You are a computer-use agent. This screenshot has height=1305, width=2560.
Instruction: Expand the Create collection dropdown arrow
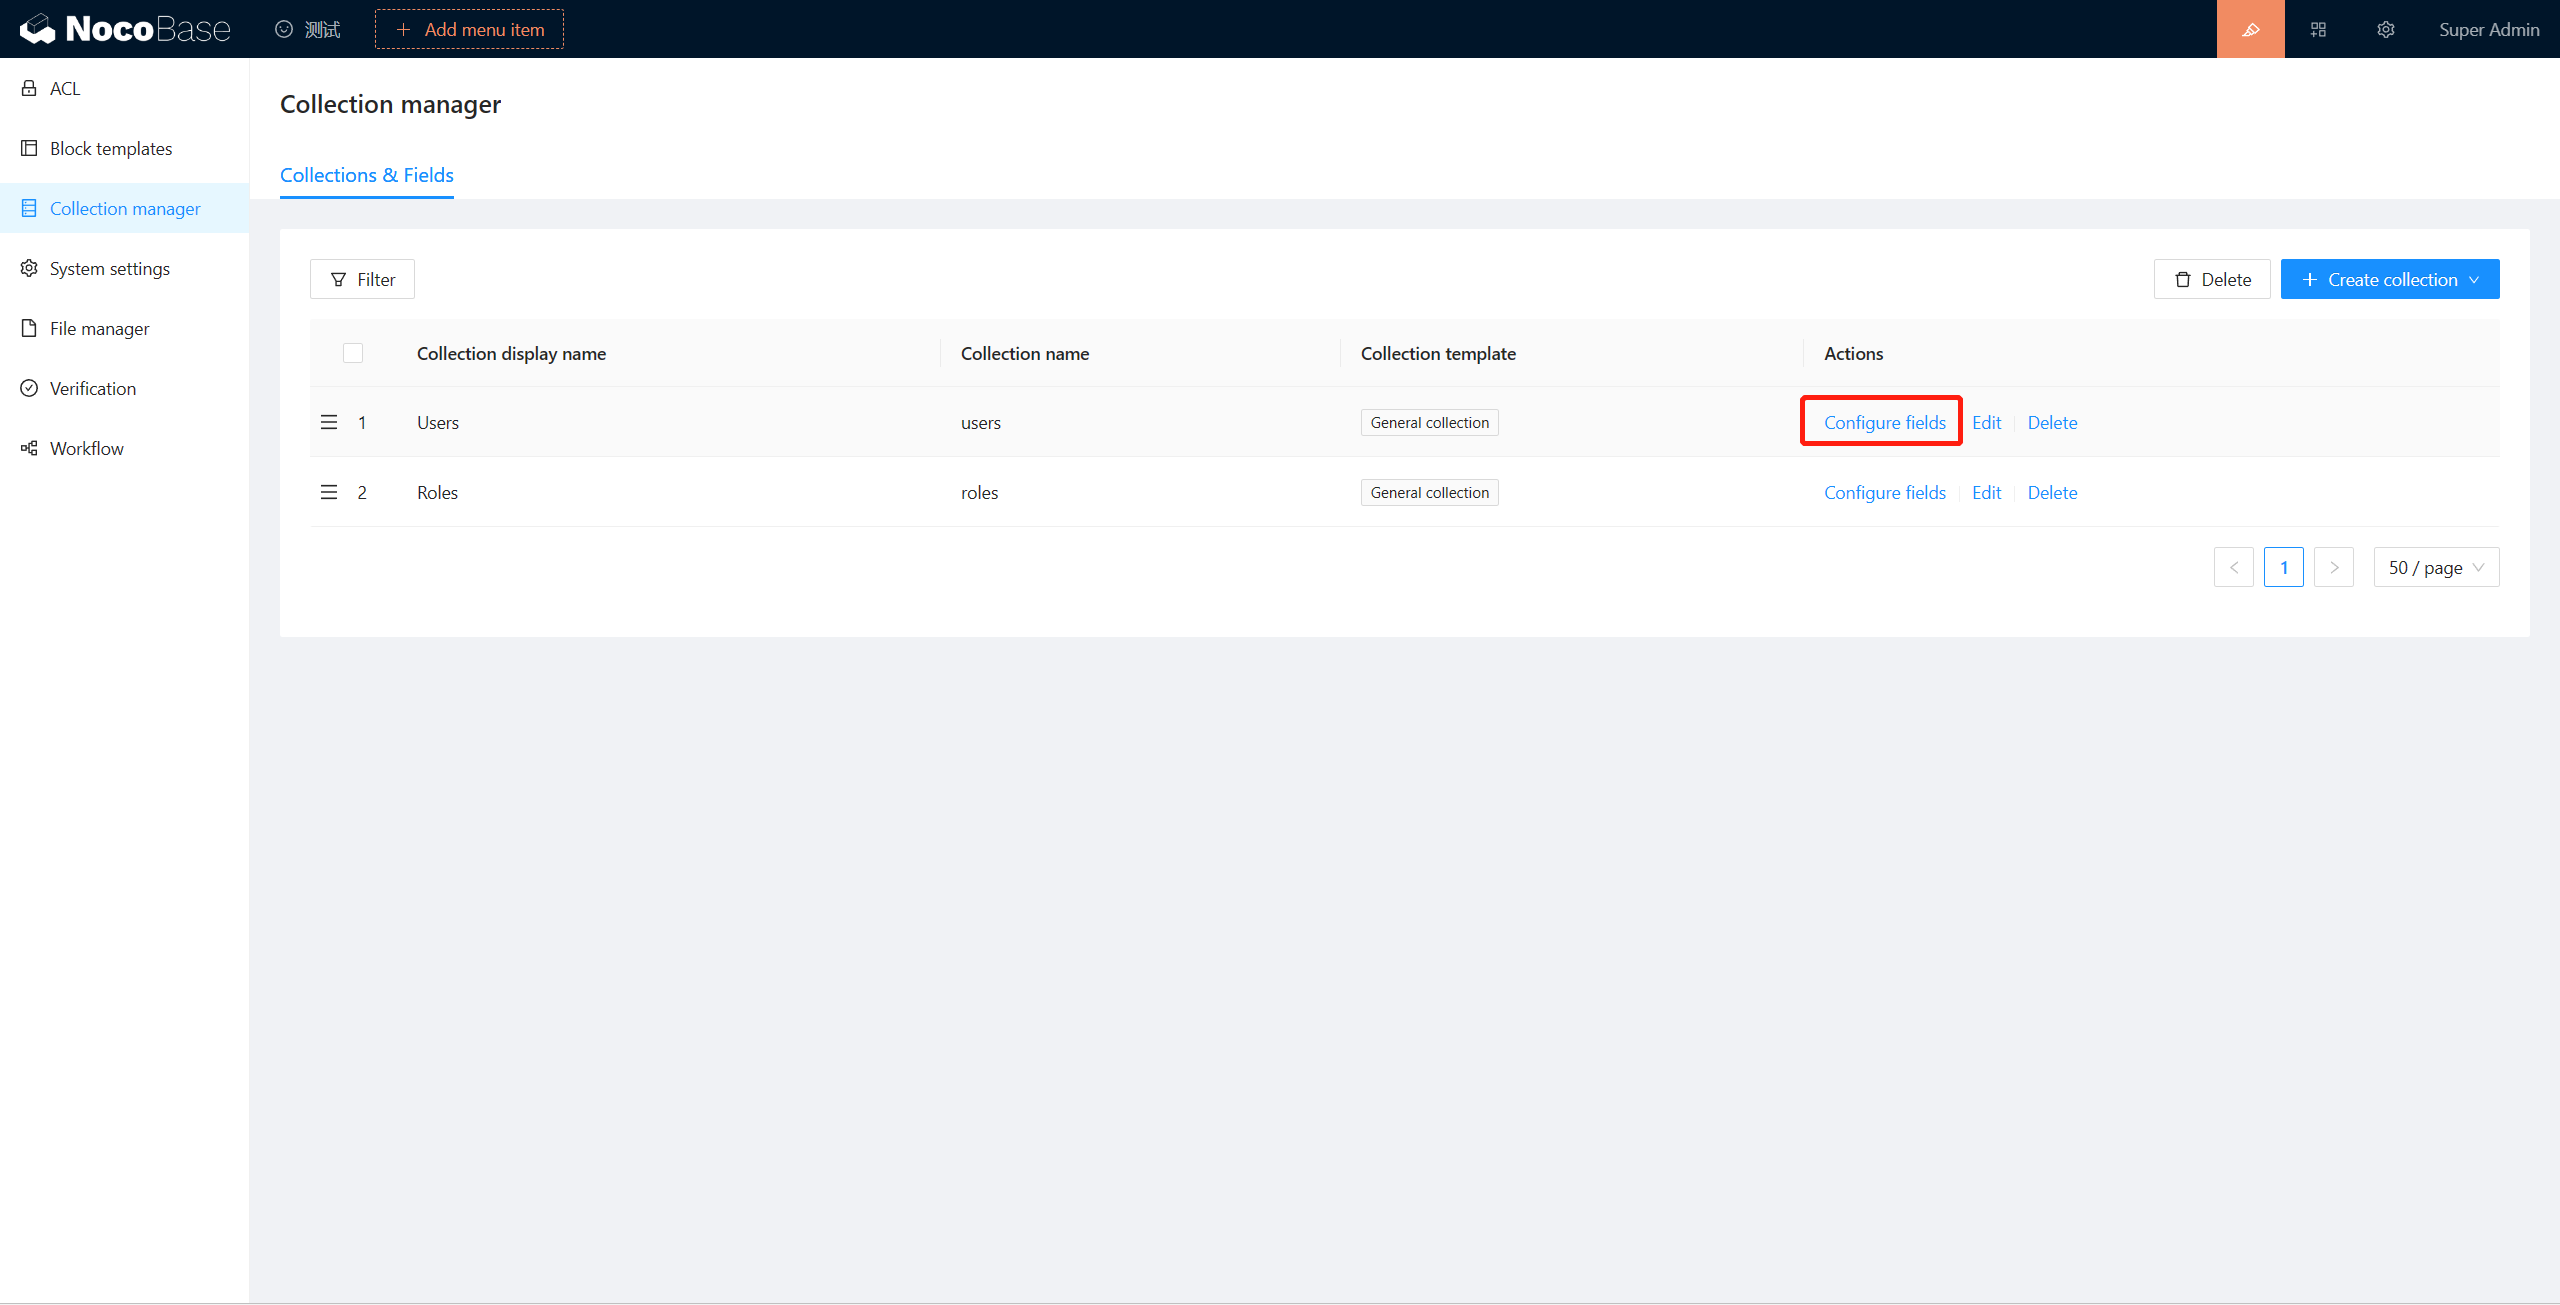coord(2473,279)
